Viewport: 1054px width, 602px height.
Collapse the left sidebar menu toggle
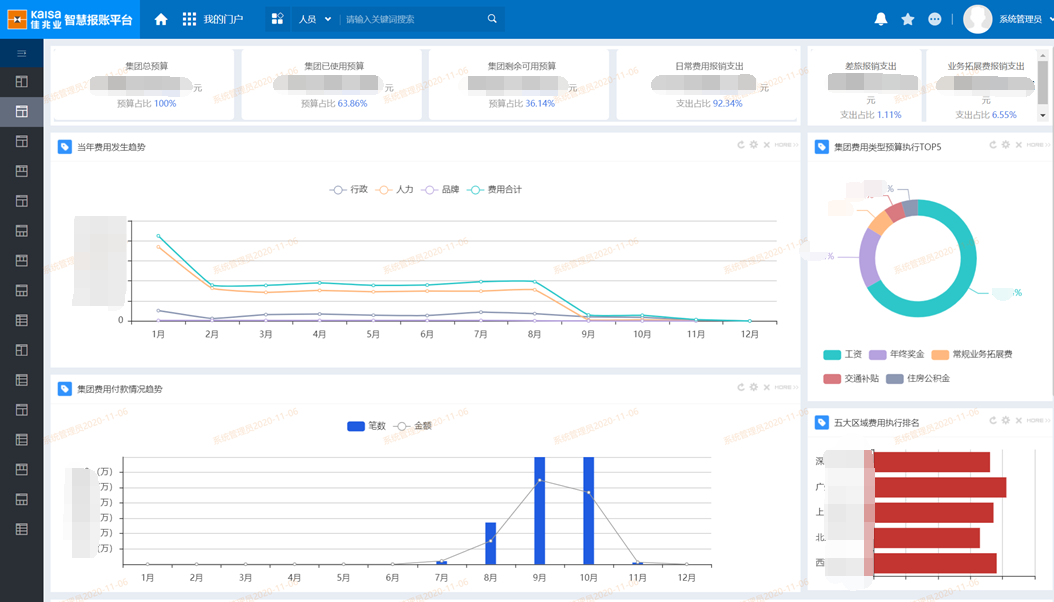[x=22, y=52]
